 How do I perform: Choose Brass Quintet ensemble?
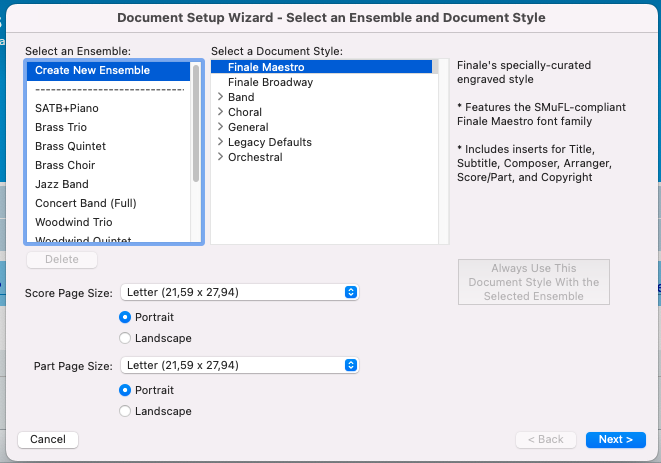pos(70,146)
